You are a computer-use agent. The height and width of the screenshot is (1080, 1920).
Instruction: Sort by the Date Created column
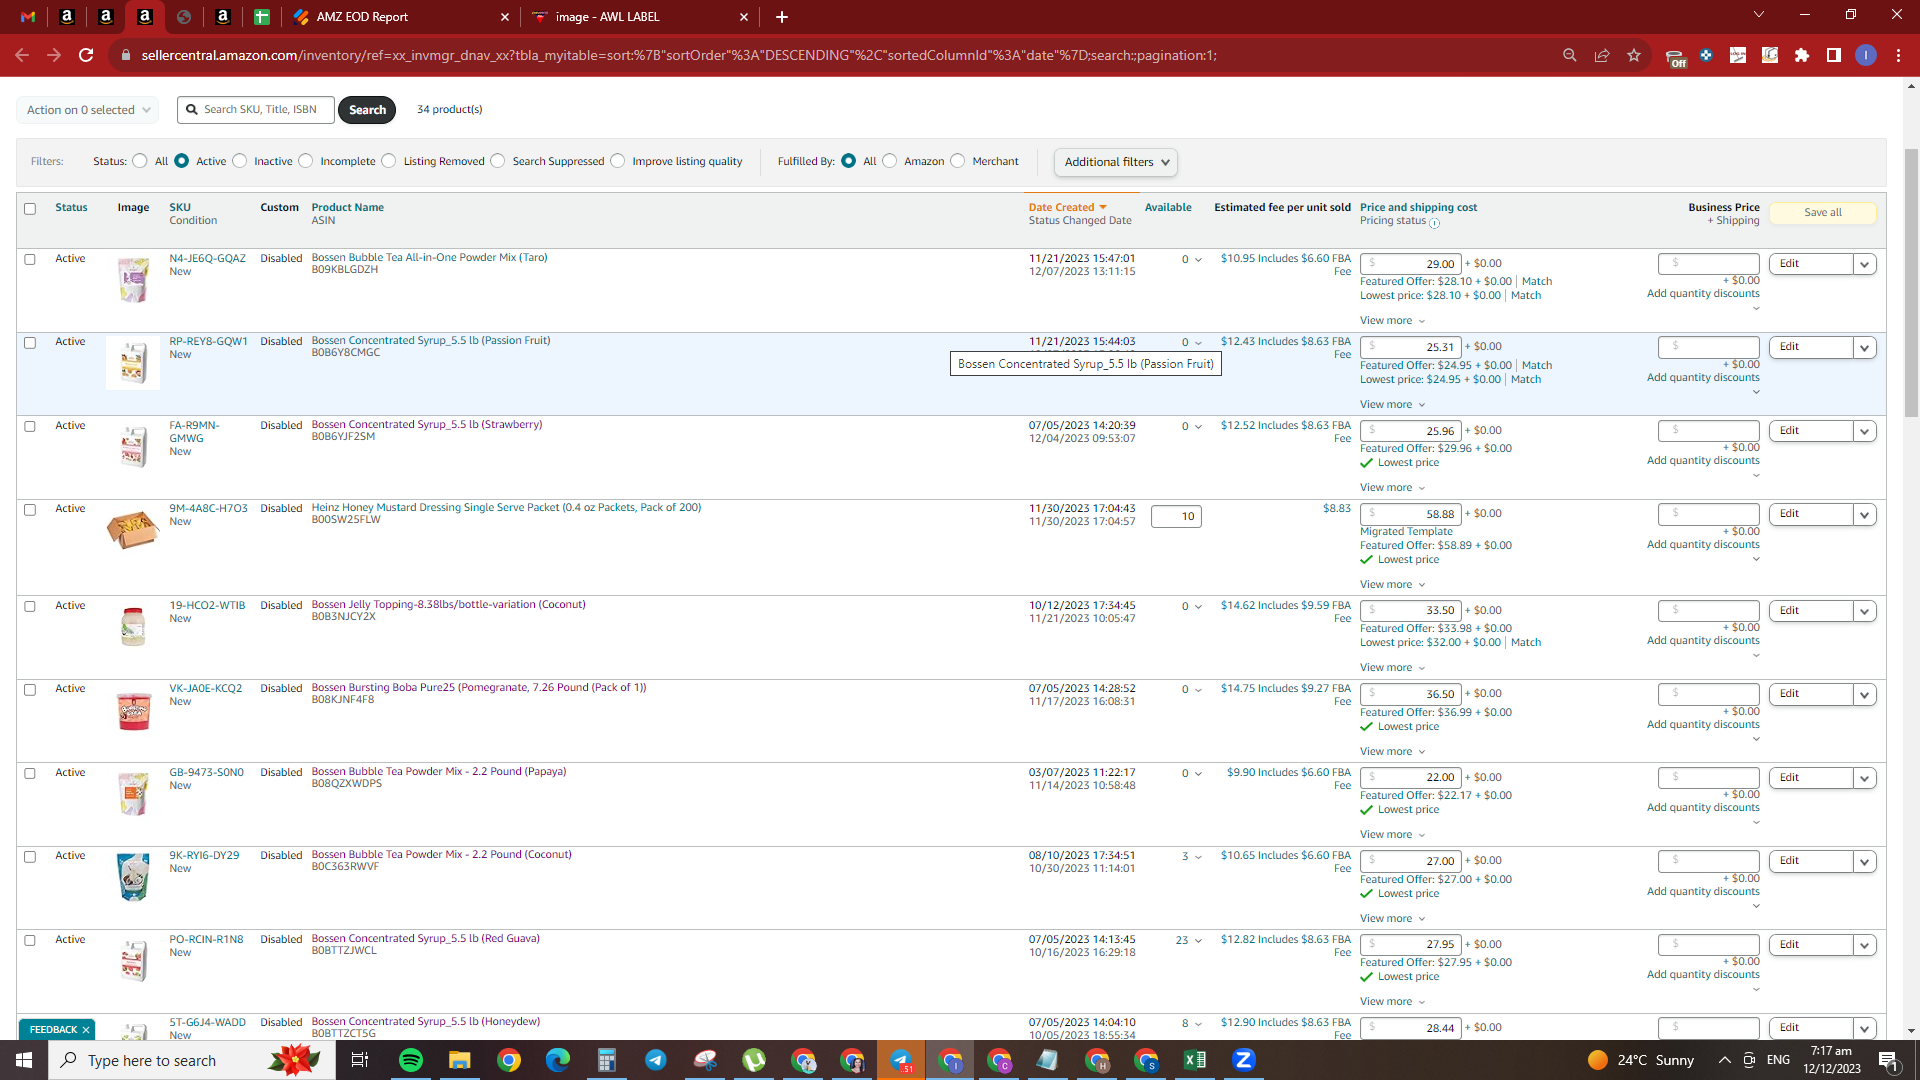pos(1067,208)
